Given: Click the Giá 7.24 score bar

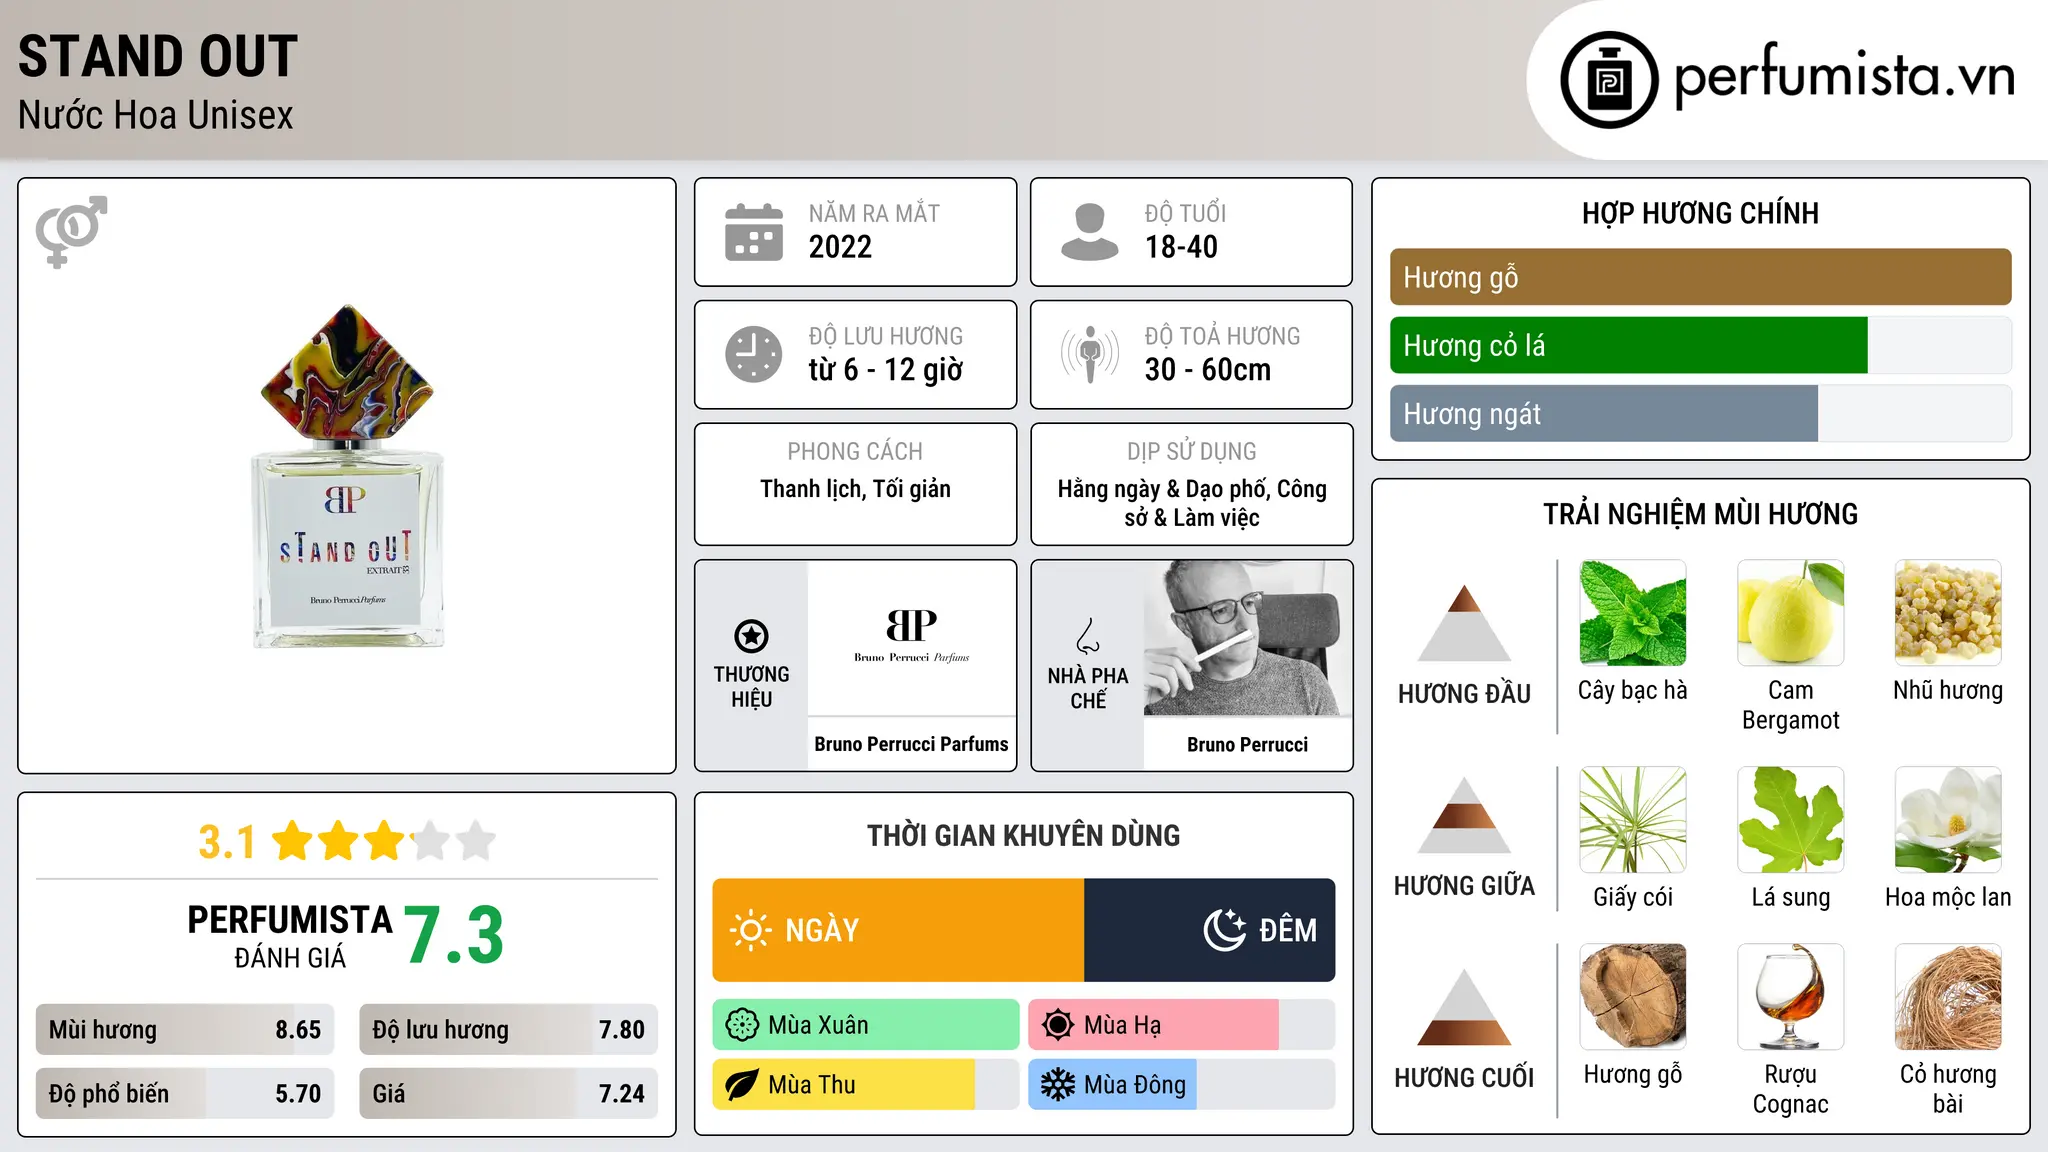Looking at the screenshot, I should point(508,1094).
